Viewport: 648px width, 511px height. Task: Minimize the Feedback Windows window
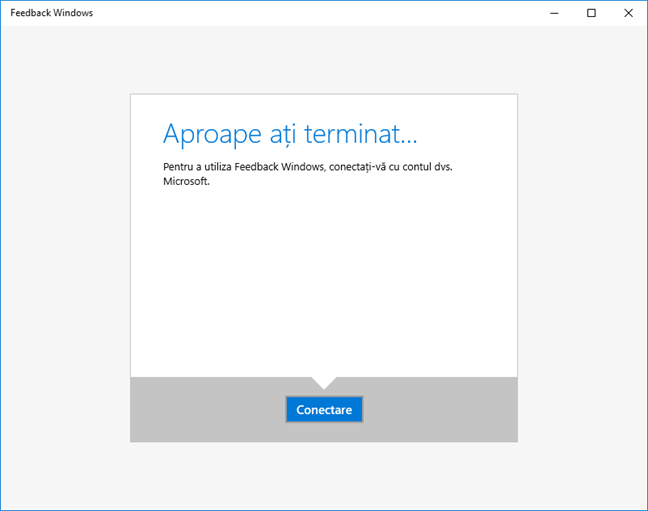[554, 13]
